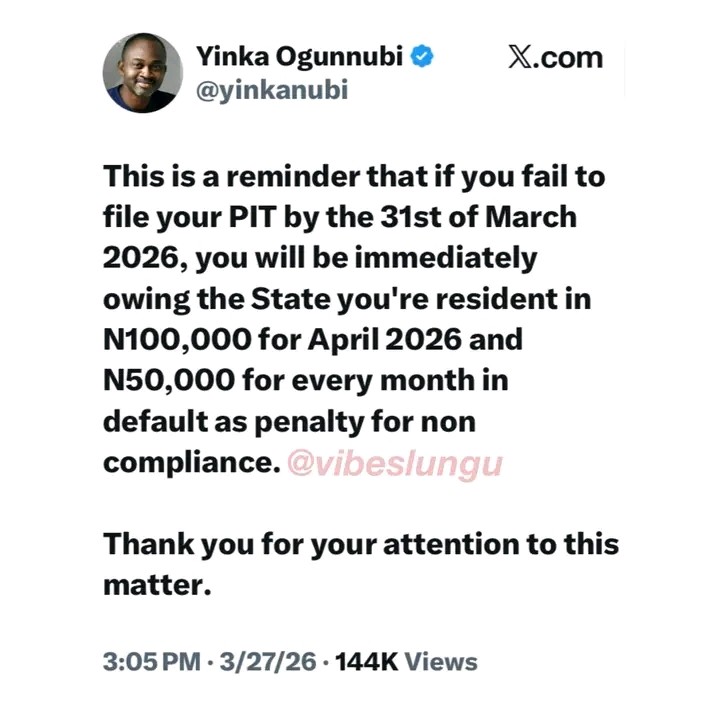Click the N50,000 amount in the post
This screenshot has width=720, height=720.
tap(166, 380)
